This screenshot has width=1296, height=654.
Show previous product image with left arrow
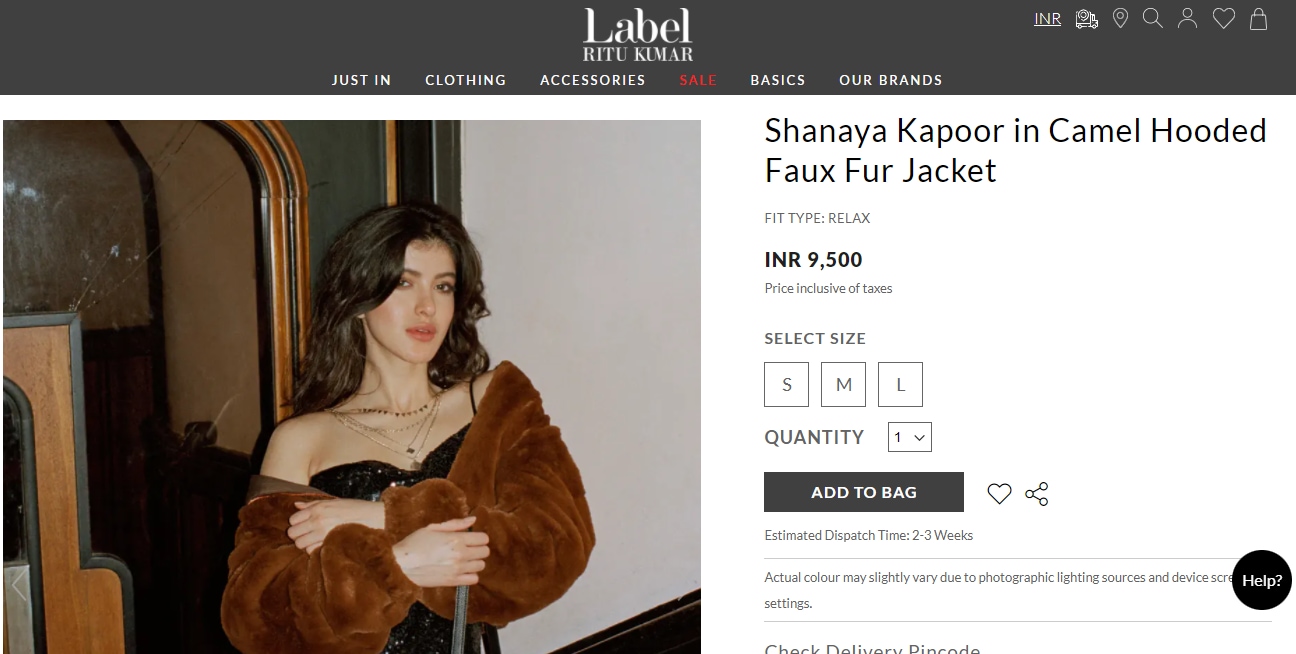point(18,585)
